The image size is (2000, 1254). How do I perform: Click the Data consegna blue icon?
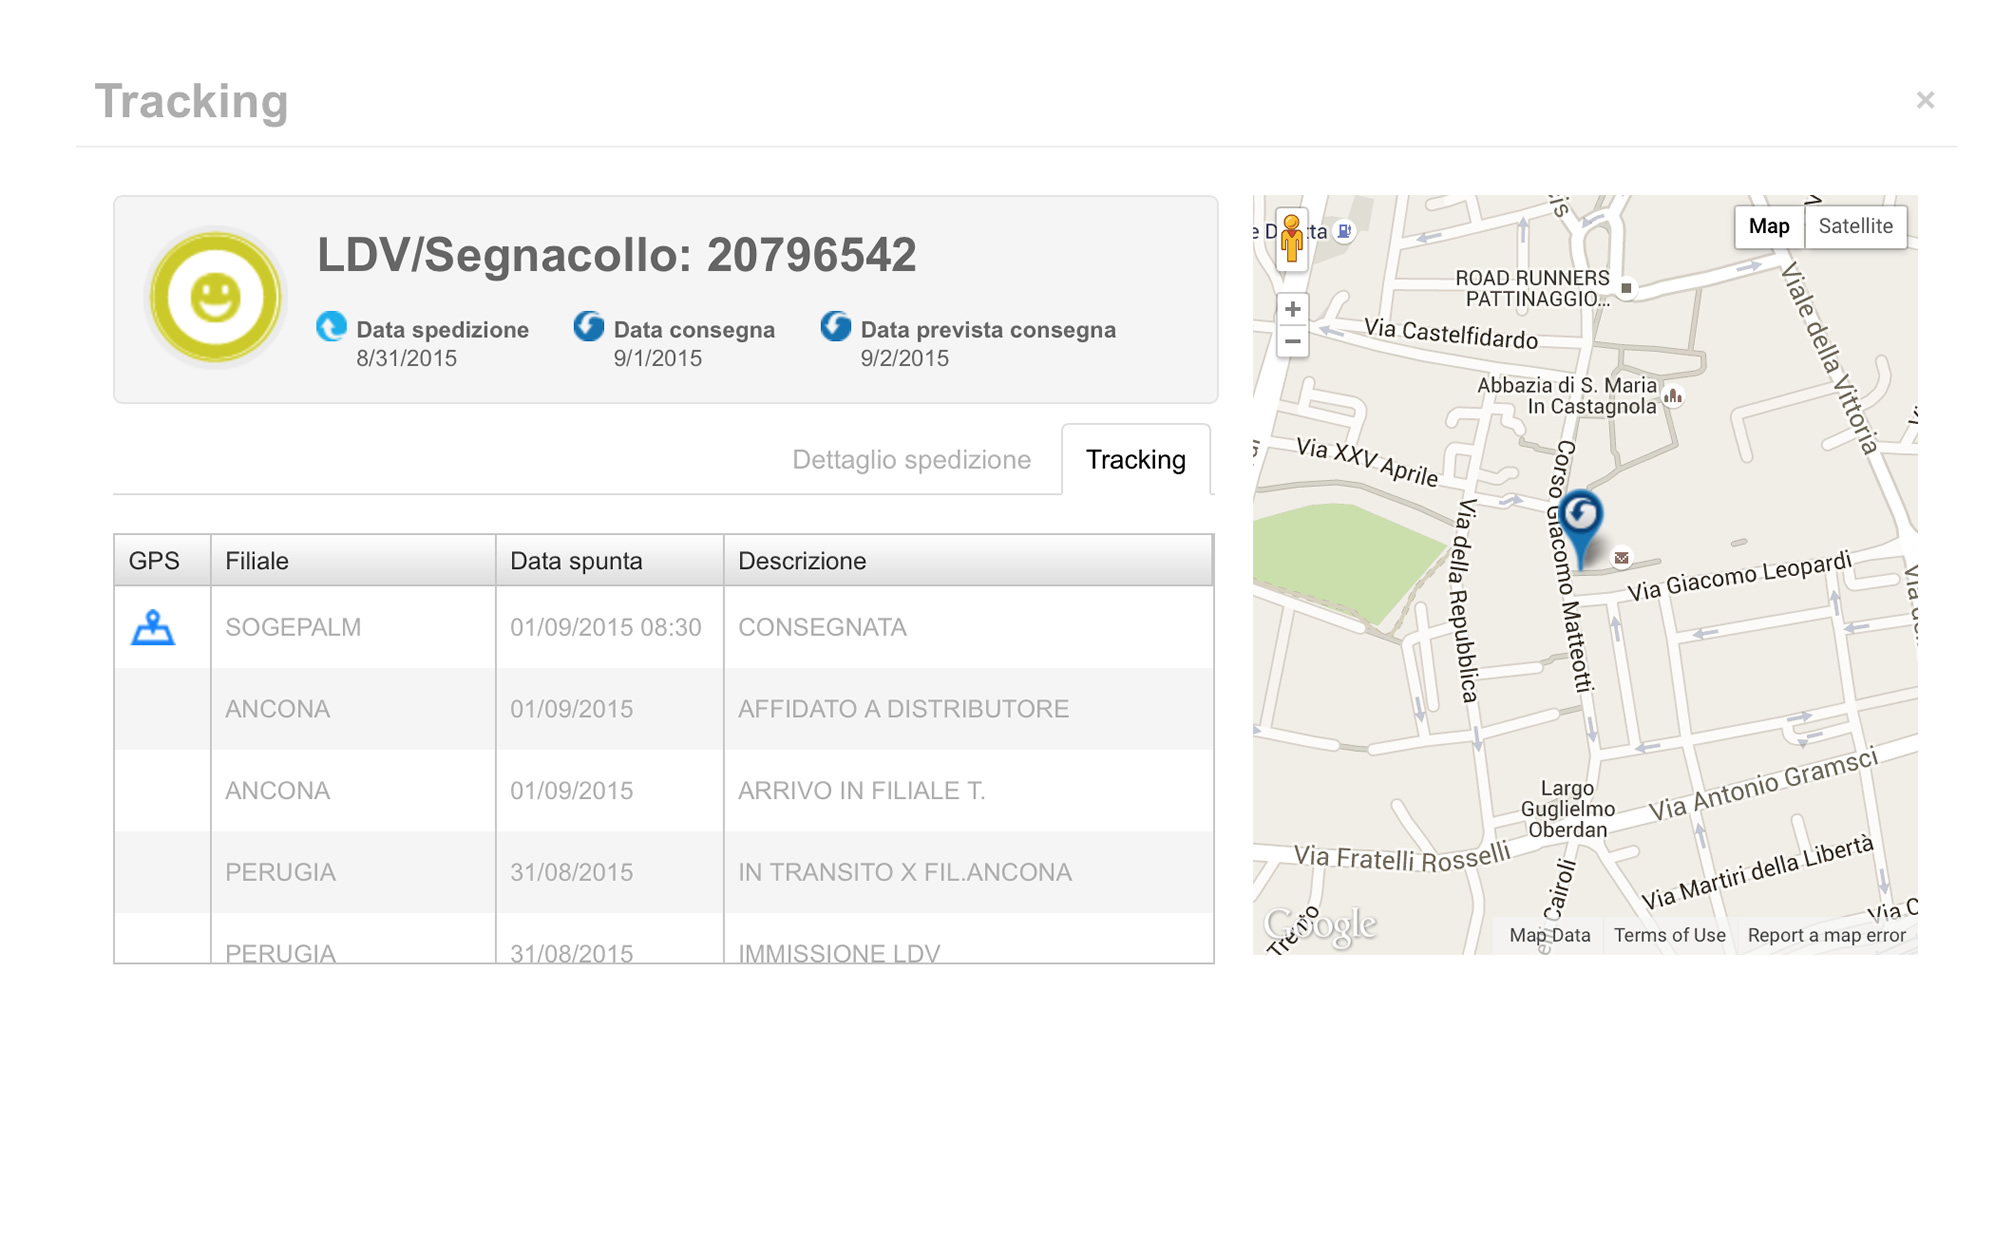click(589, 327)
